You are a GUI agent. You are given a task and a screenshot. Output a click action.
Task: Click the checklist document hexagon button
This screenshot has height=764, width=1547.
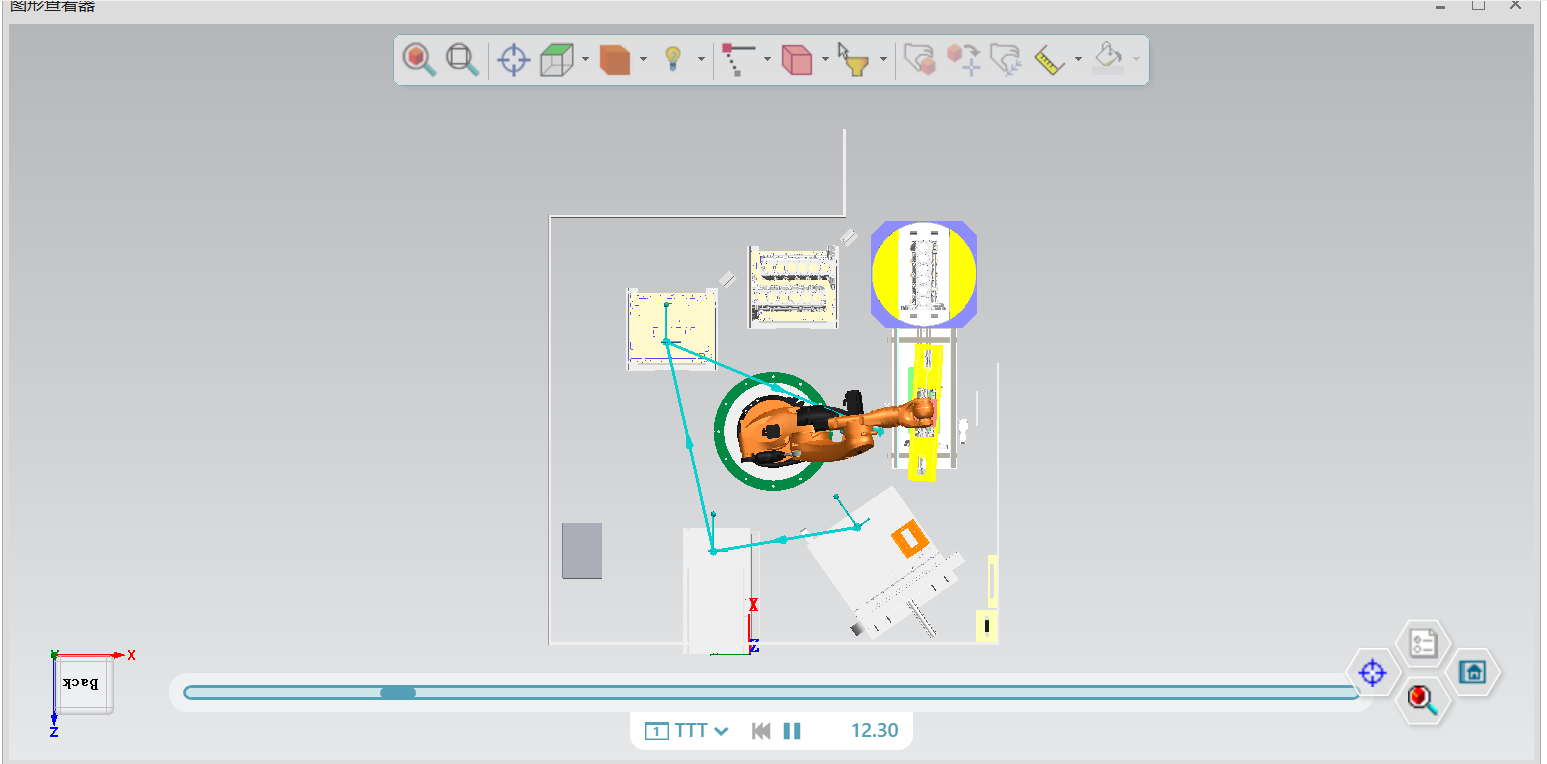[x=1422, y=643]
